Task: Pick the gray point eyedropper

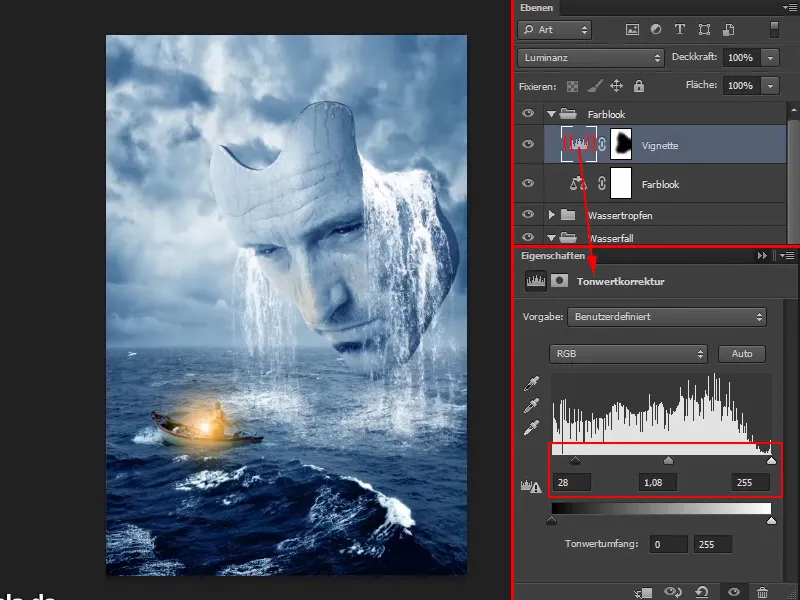Action: point(531,406)
